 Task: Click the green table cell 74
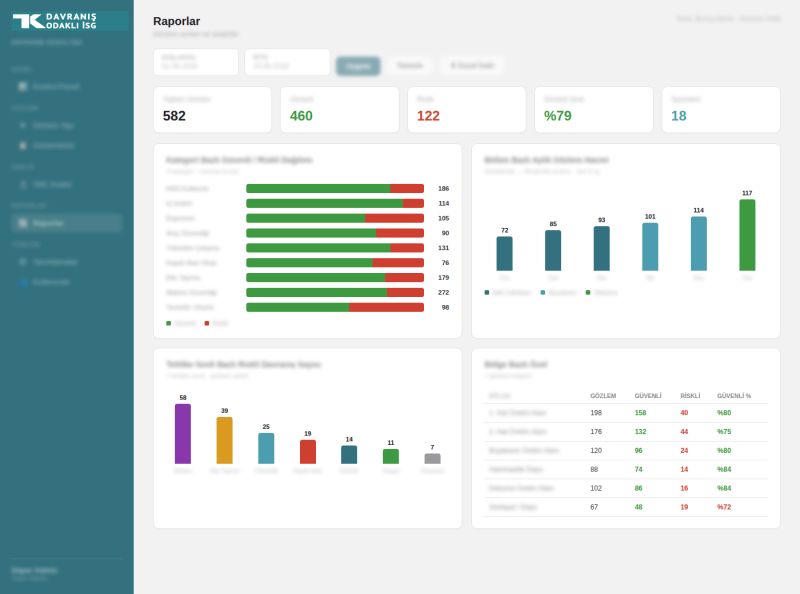point(639,469)
